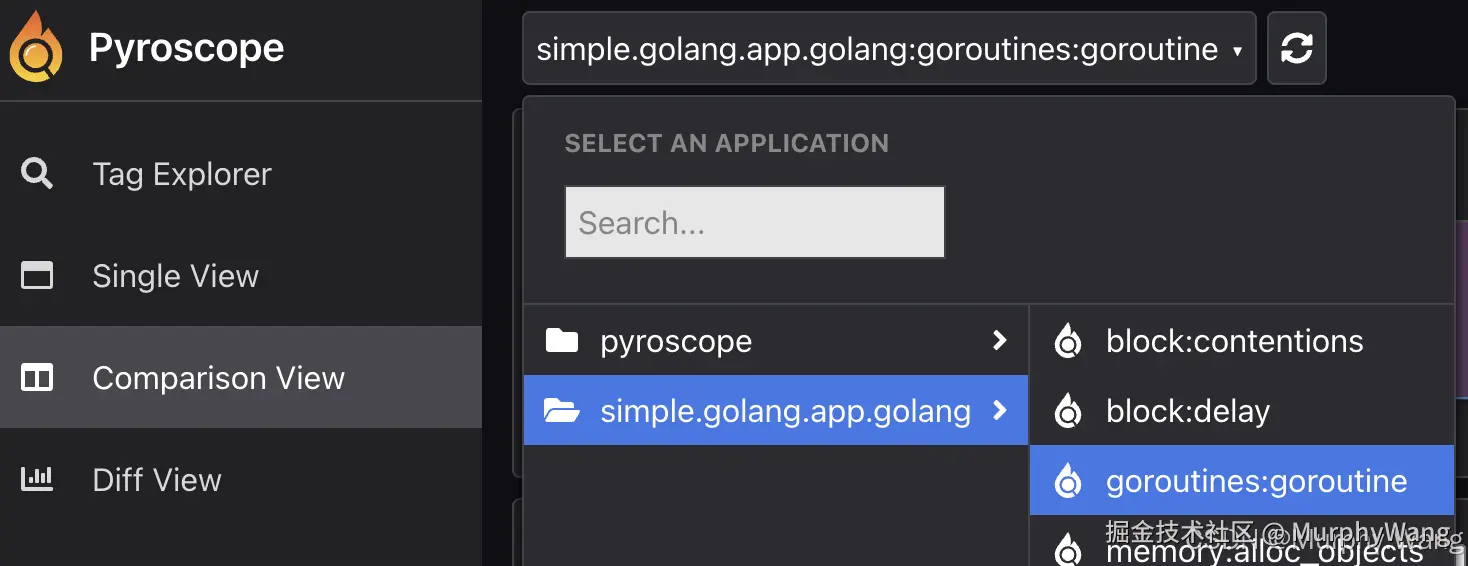The width and height of the screenshot is (1468, 566).
Task: Expand the pyroscope folder chevron
Action: click(x=999, y=341)
